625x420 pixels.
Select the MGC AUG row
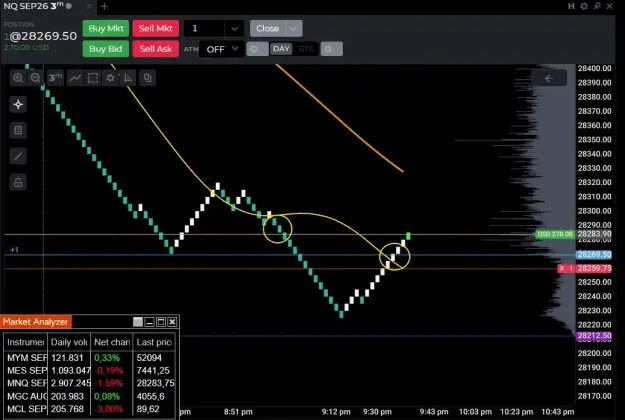[89, 396]
